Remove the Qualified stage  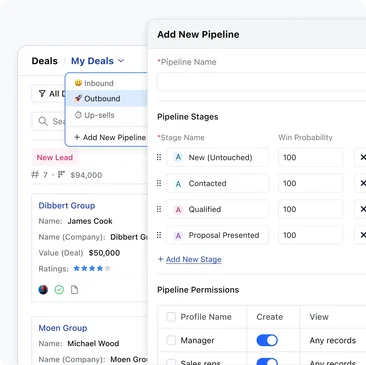(x=362, y=209)
